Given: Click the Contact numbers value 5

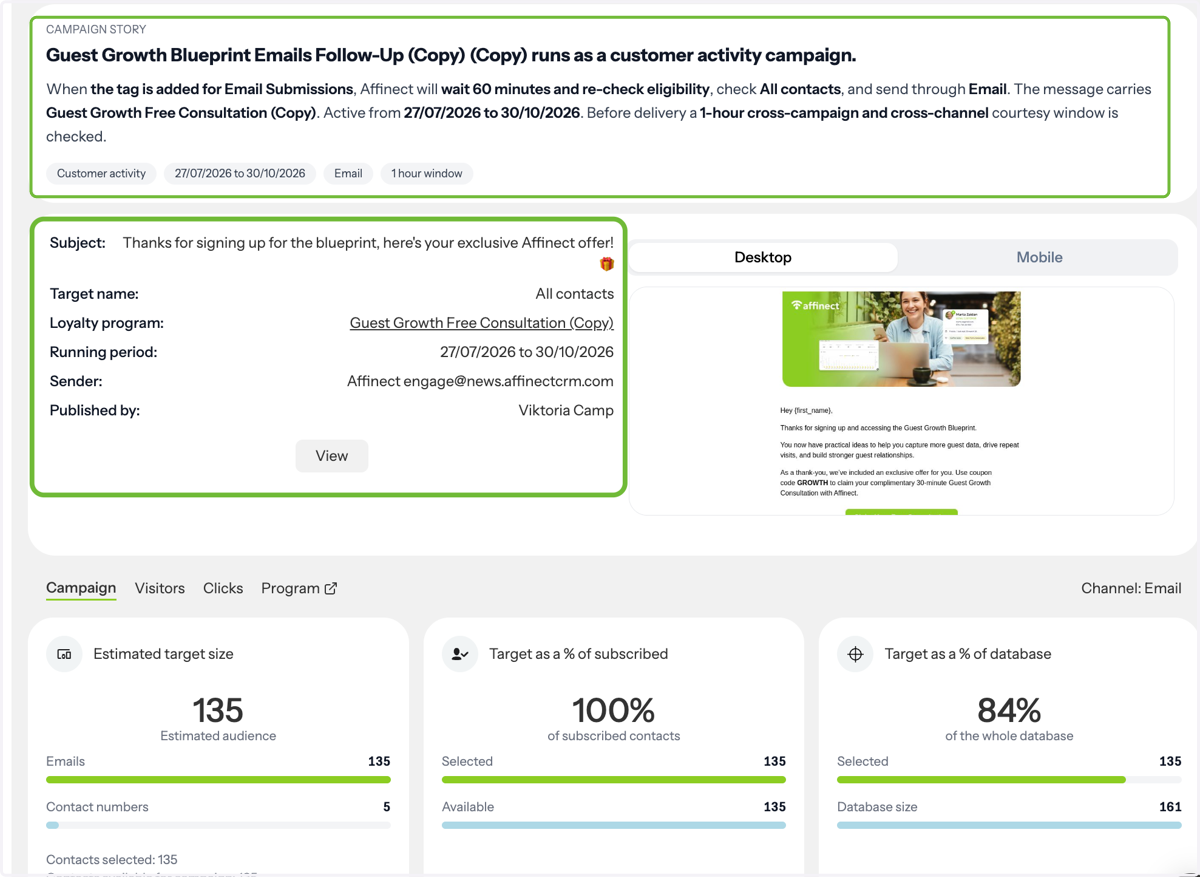Looking at the screenshot, I should coord(386,806).
